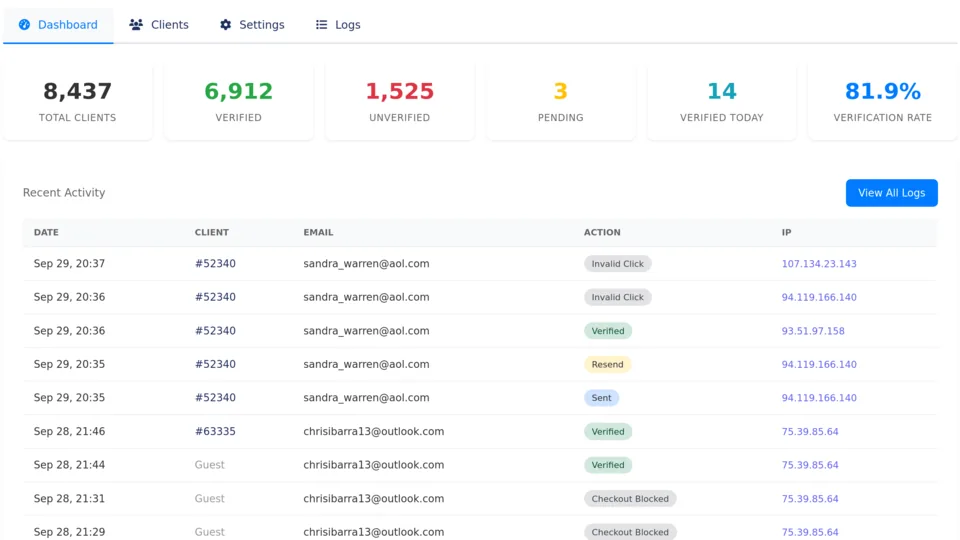Screen dimensions: 960x540
Task: Click IP 94.119.166.140 in Sep 29, 20:36 row
Action: [x=819, y=298]
